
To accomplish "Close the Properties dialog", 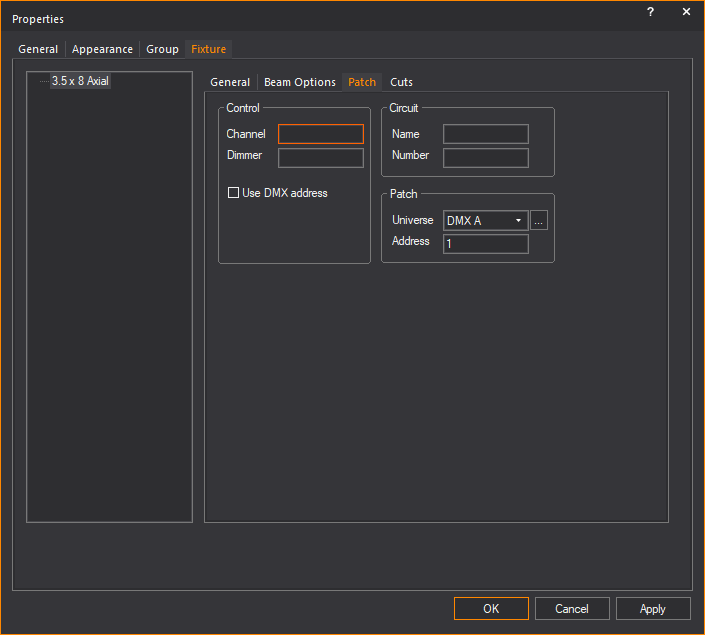I will [686, 12].
